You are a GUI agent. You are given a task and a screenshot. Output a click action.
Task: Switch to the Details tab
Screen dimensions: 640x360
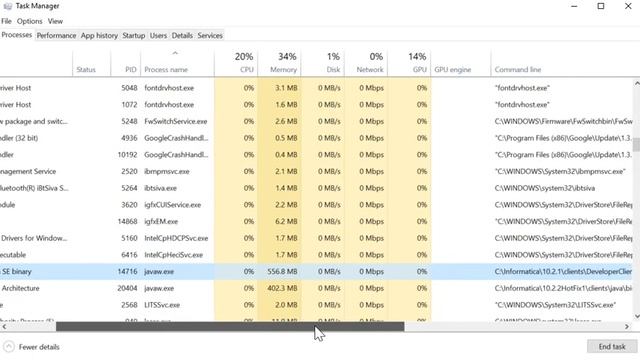[182, 36]
